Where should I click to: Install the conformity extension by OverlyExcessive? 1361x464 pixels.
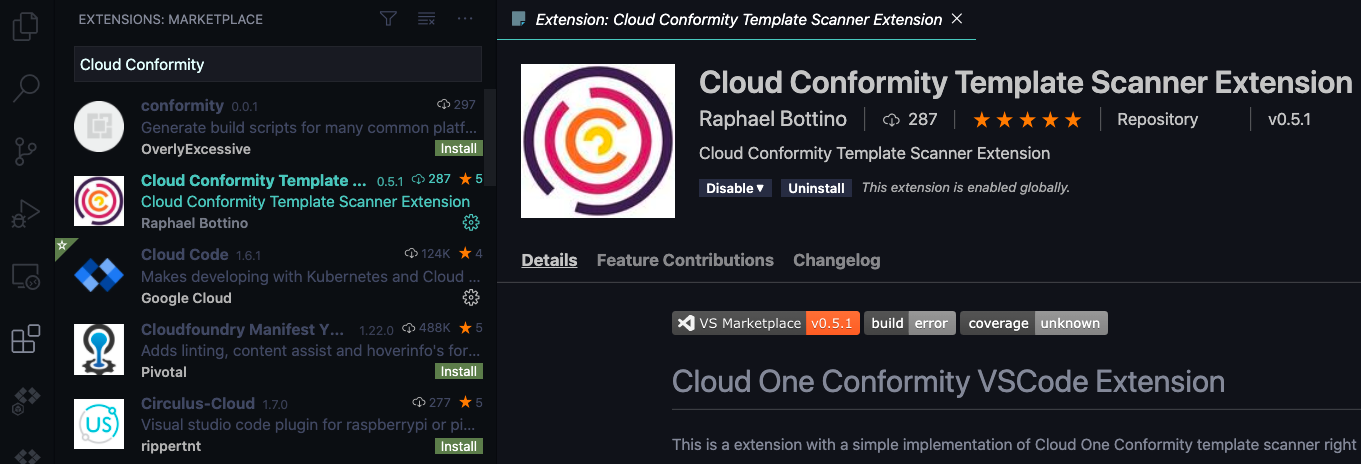coord(459,149)
